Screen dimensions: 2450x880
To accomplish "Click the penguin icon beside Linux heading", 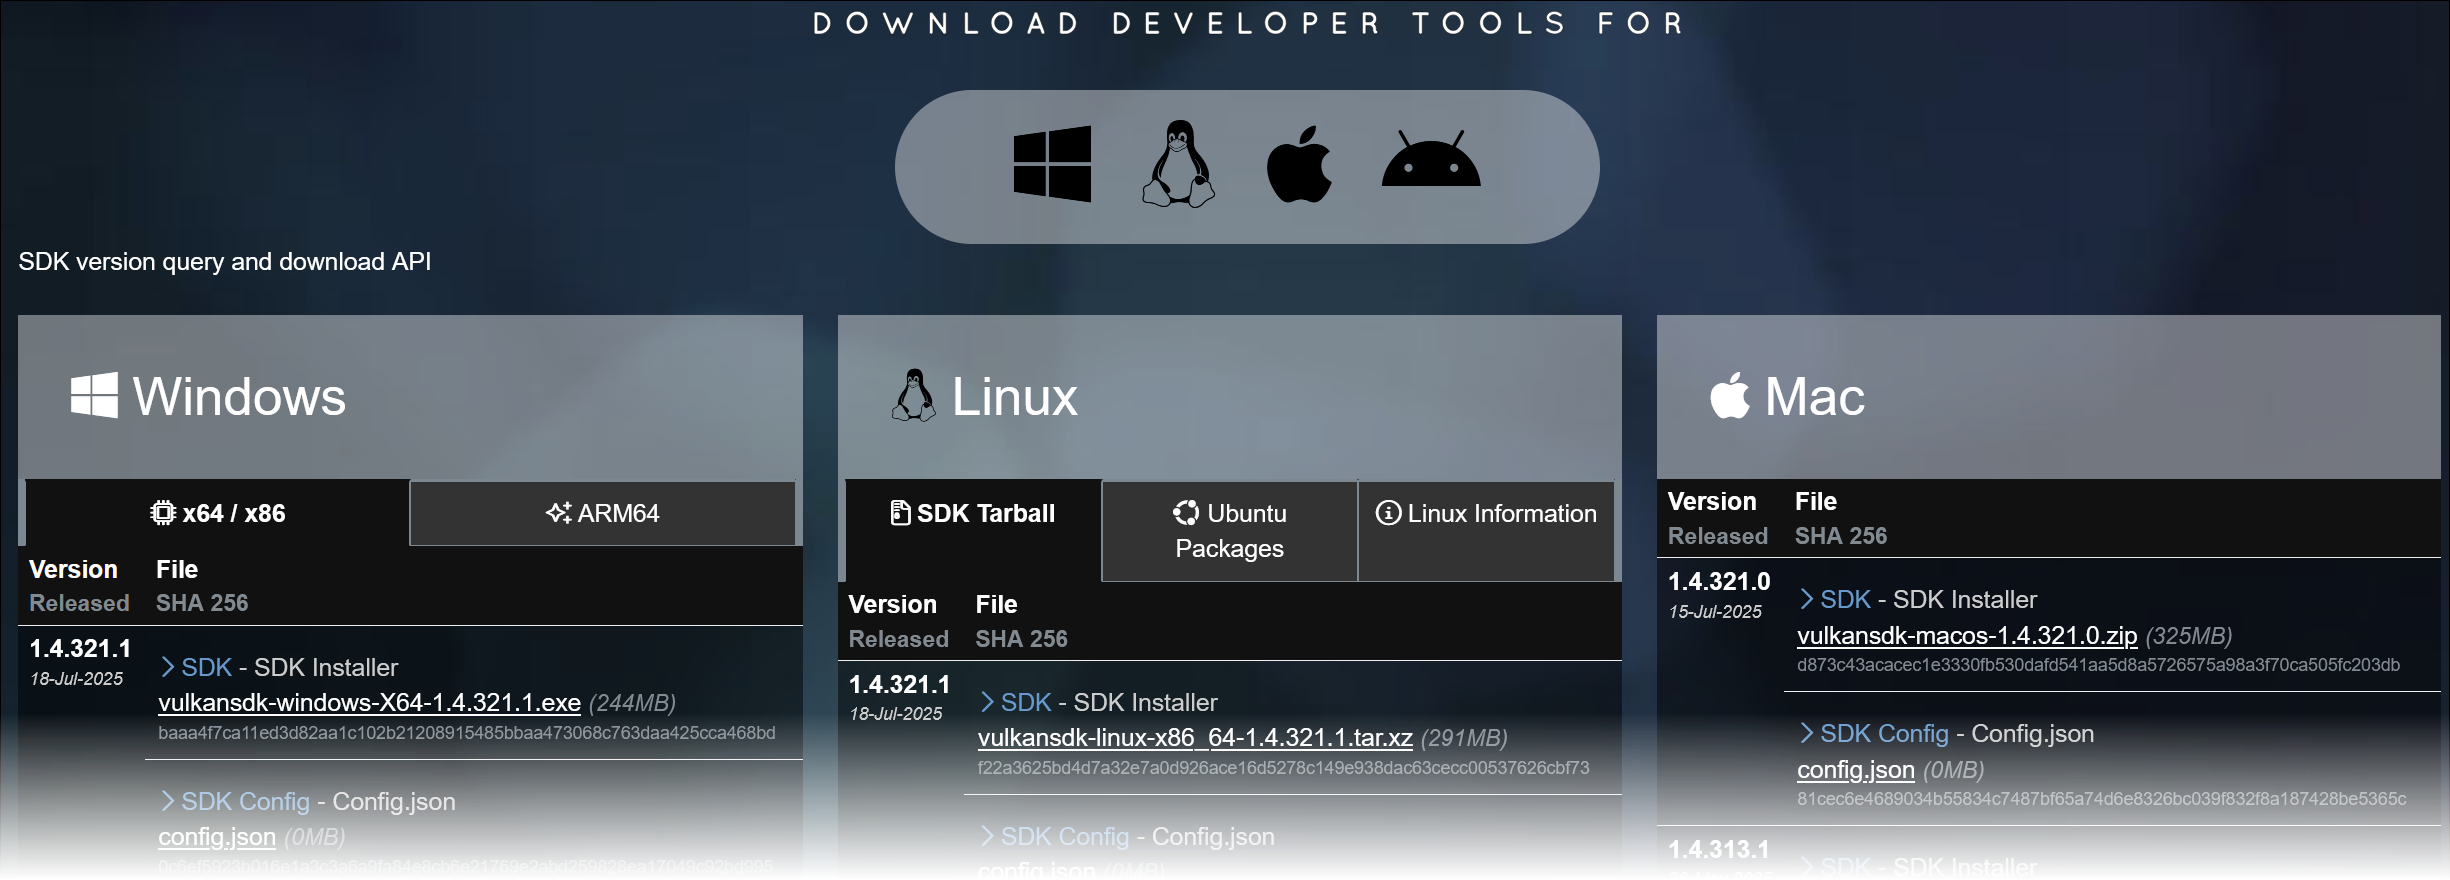I will pos(913,396).
